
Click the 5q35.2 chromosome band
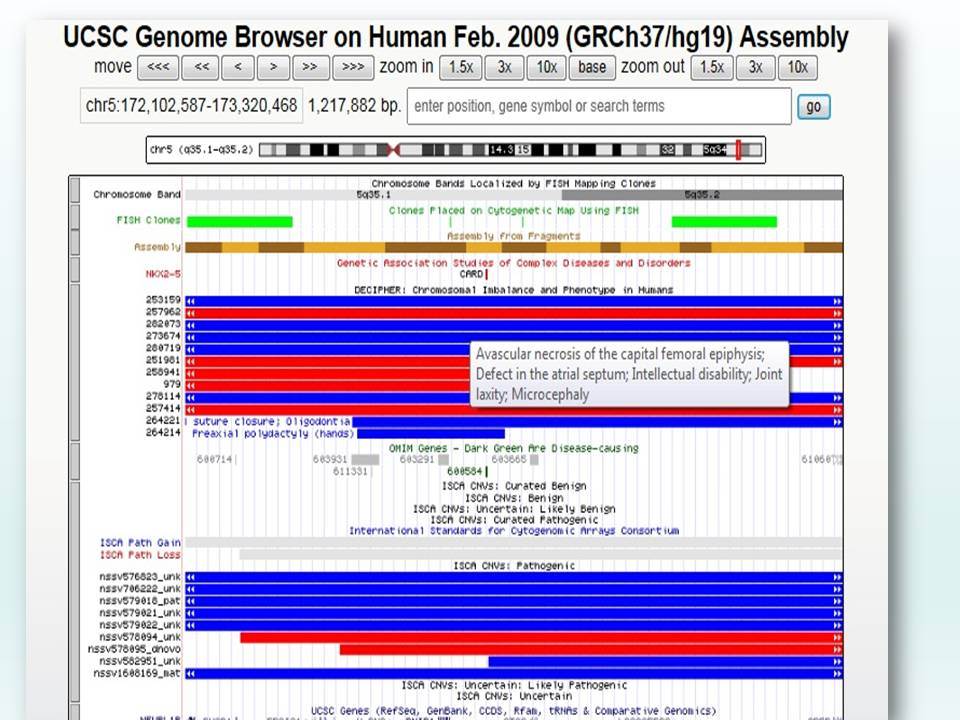(702, 195)
